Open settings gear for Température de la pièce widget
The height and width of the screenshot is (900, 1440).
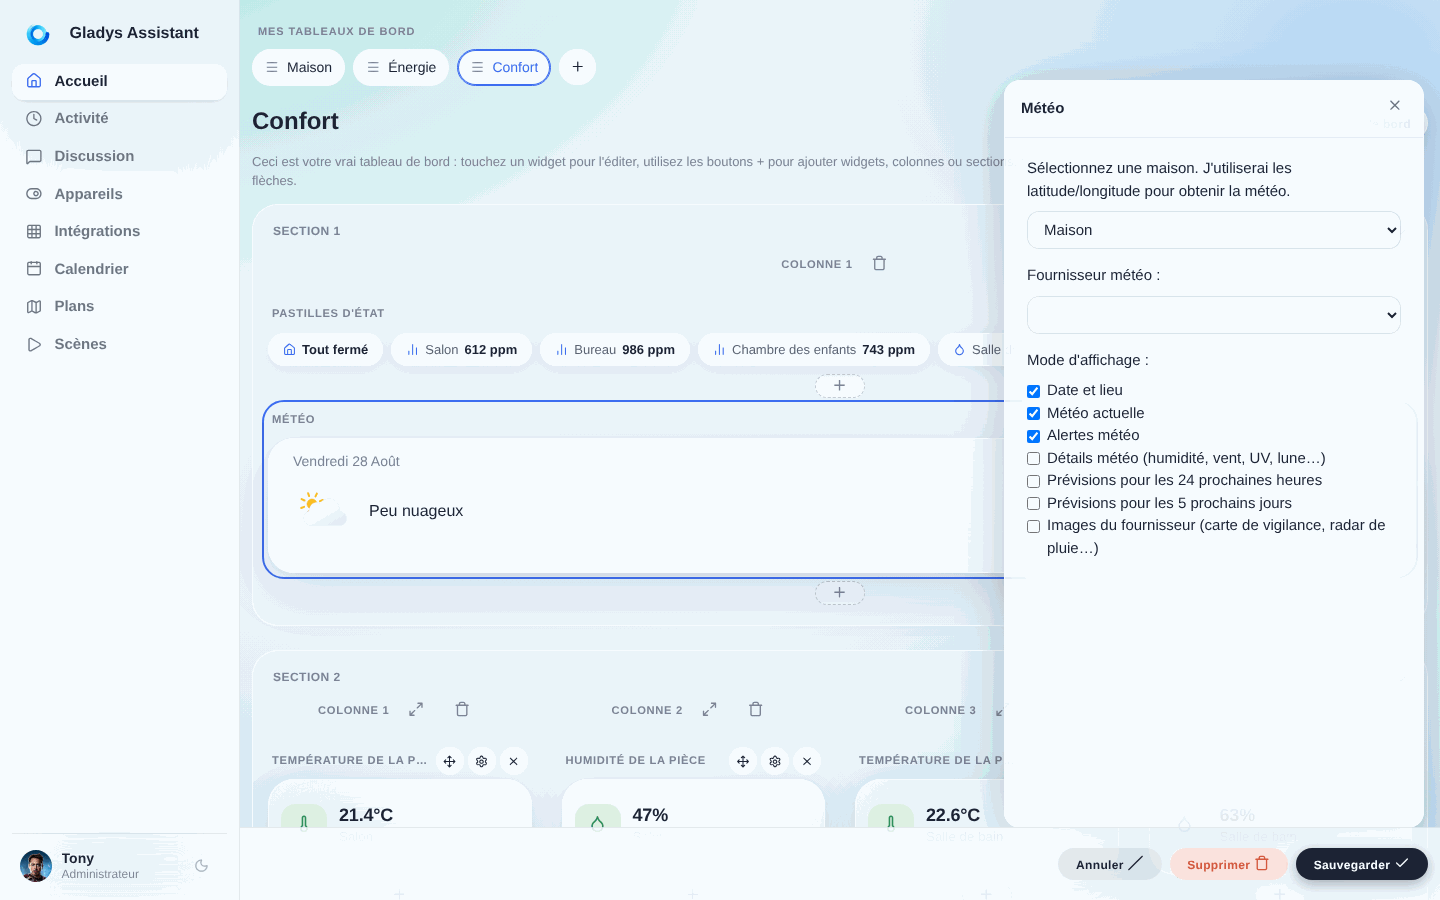(482, 761)
